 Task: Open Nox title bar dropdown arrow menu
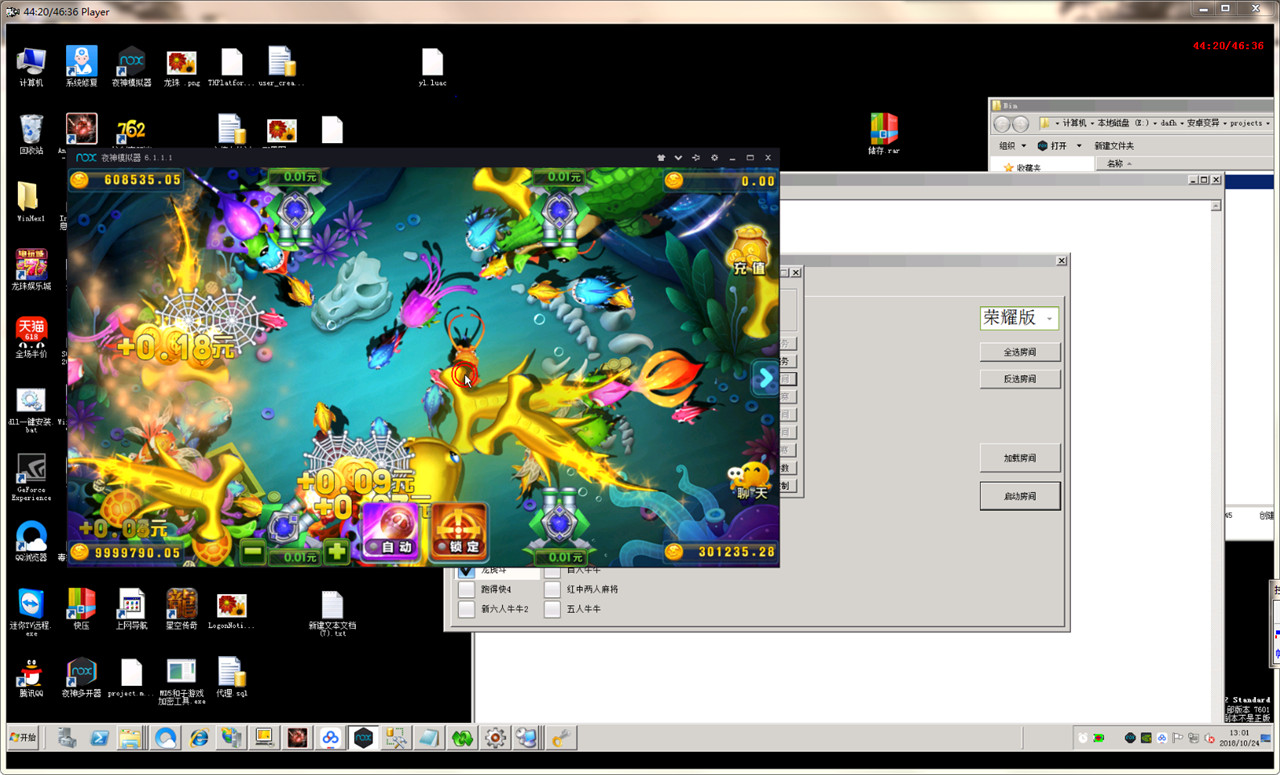click(x=678, y=158)
